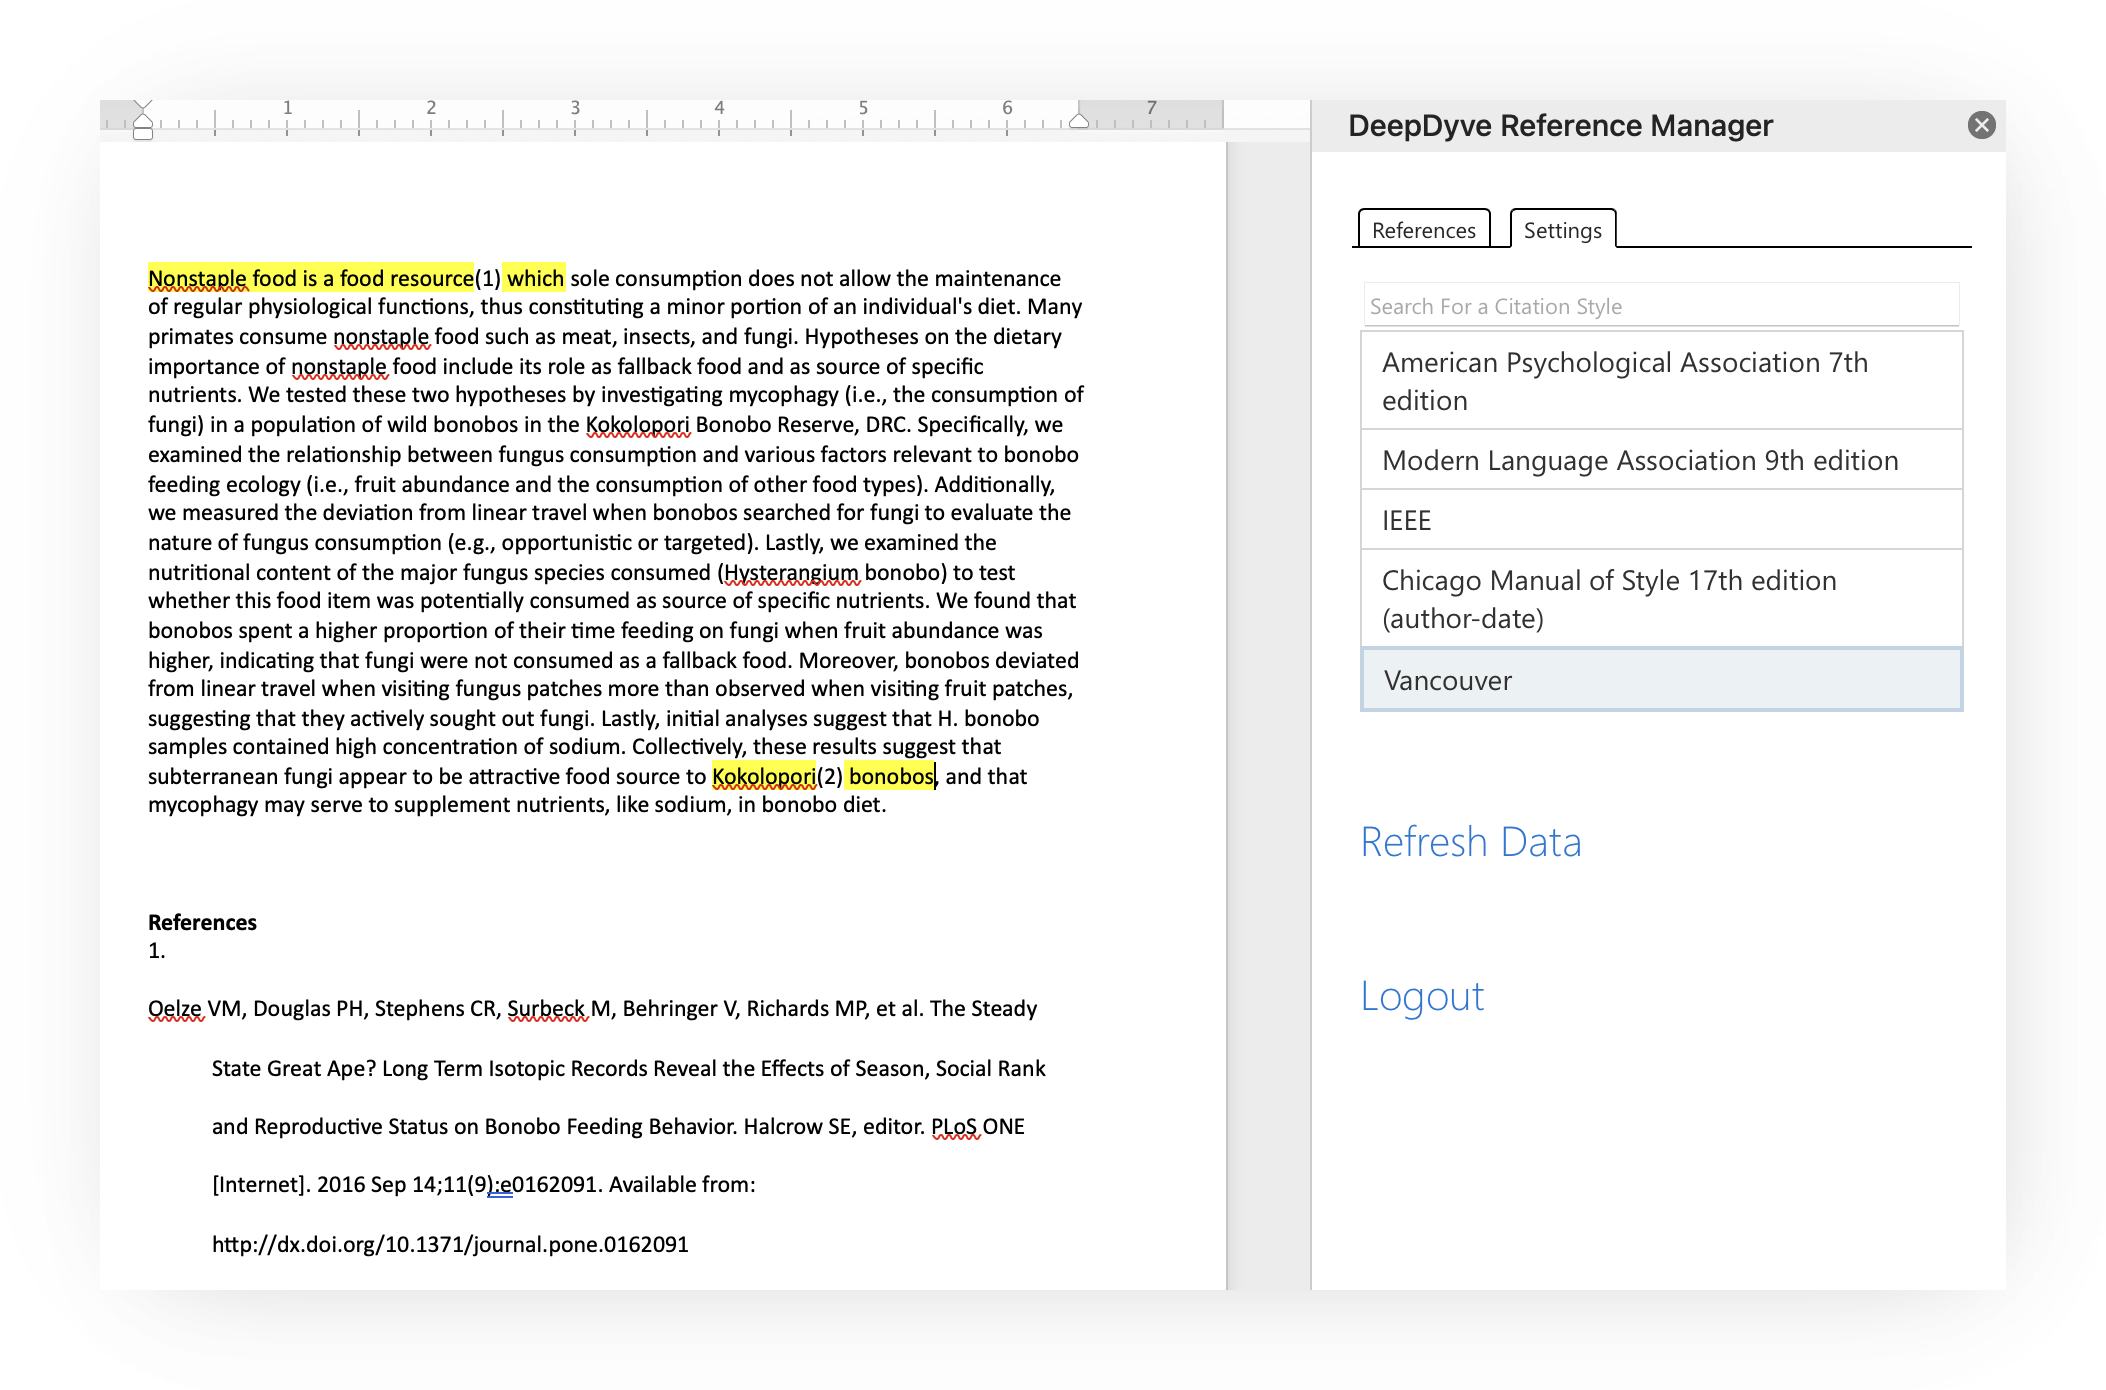
Task: Click the misspelled word Hysterangium
Action: (x=791, y=572)
